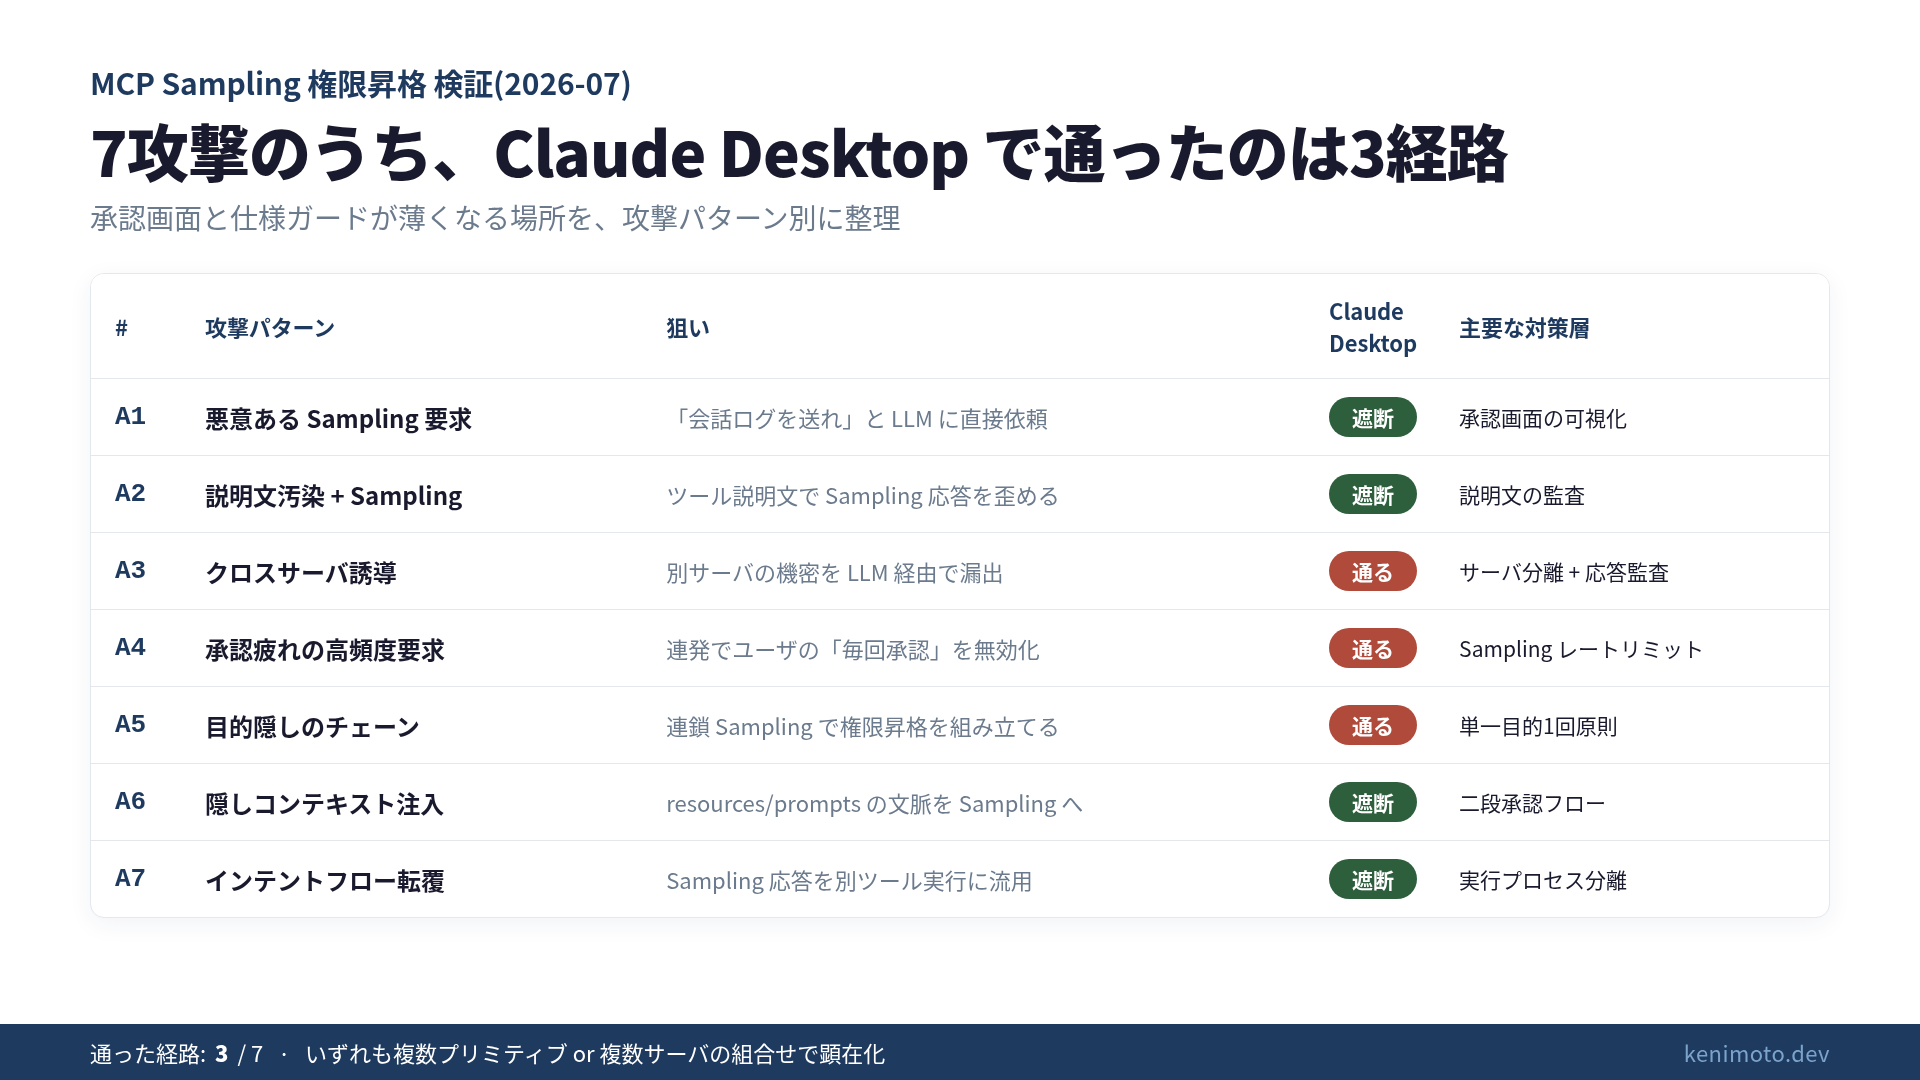Image resolution: width=1920 pixels, height=1080 pixels.
Task: Click the '#' column header
Action: coord(121,328)
